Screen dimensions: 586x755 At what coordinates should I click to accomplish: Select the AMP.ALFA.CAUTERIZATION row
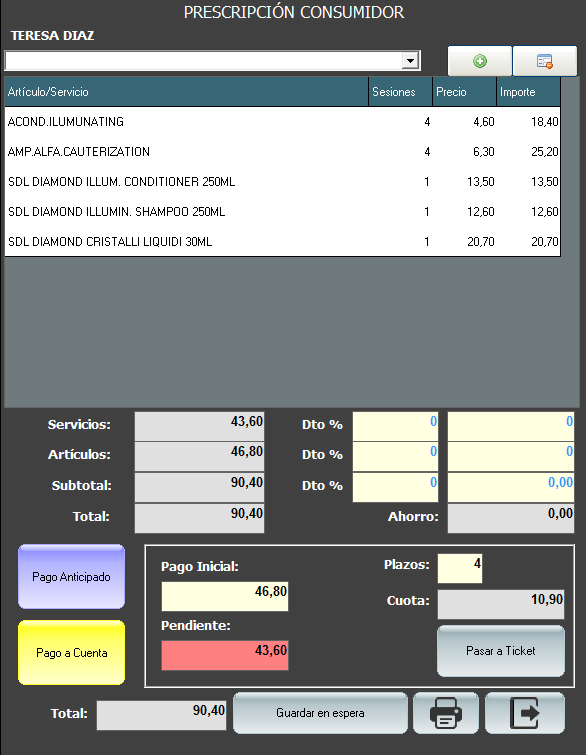(x=283, y=152)
